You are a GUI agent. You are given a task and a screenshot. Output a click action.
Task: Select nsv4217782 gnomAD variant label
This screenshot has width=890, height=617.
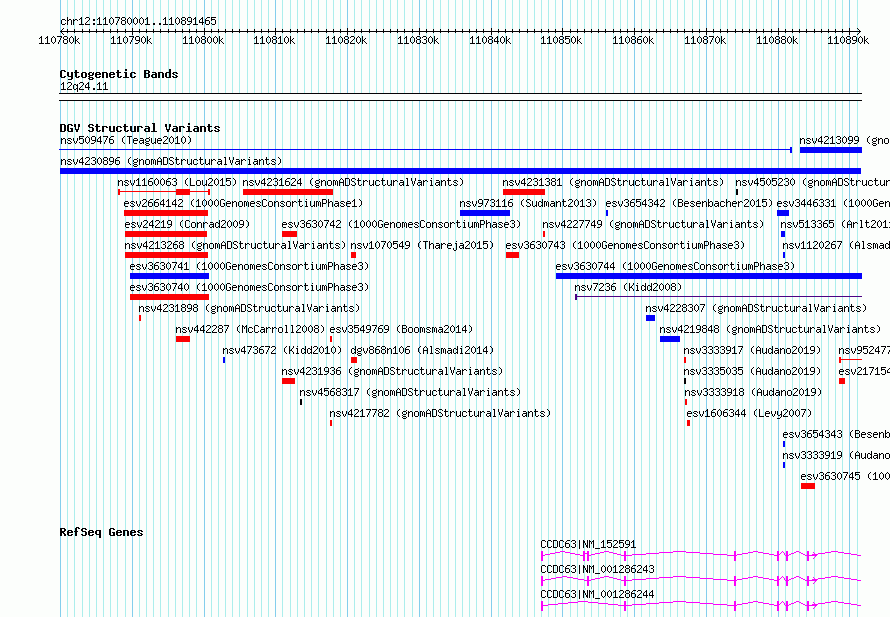coord(440,413)
